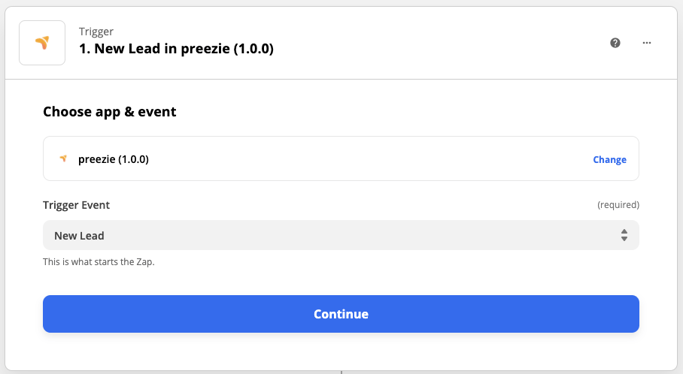The height and width of the screenshot is (374, 683).
Task: Click the large preezie logo in the header
Action: pos(42,43)
